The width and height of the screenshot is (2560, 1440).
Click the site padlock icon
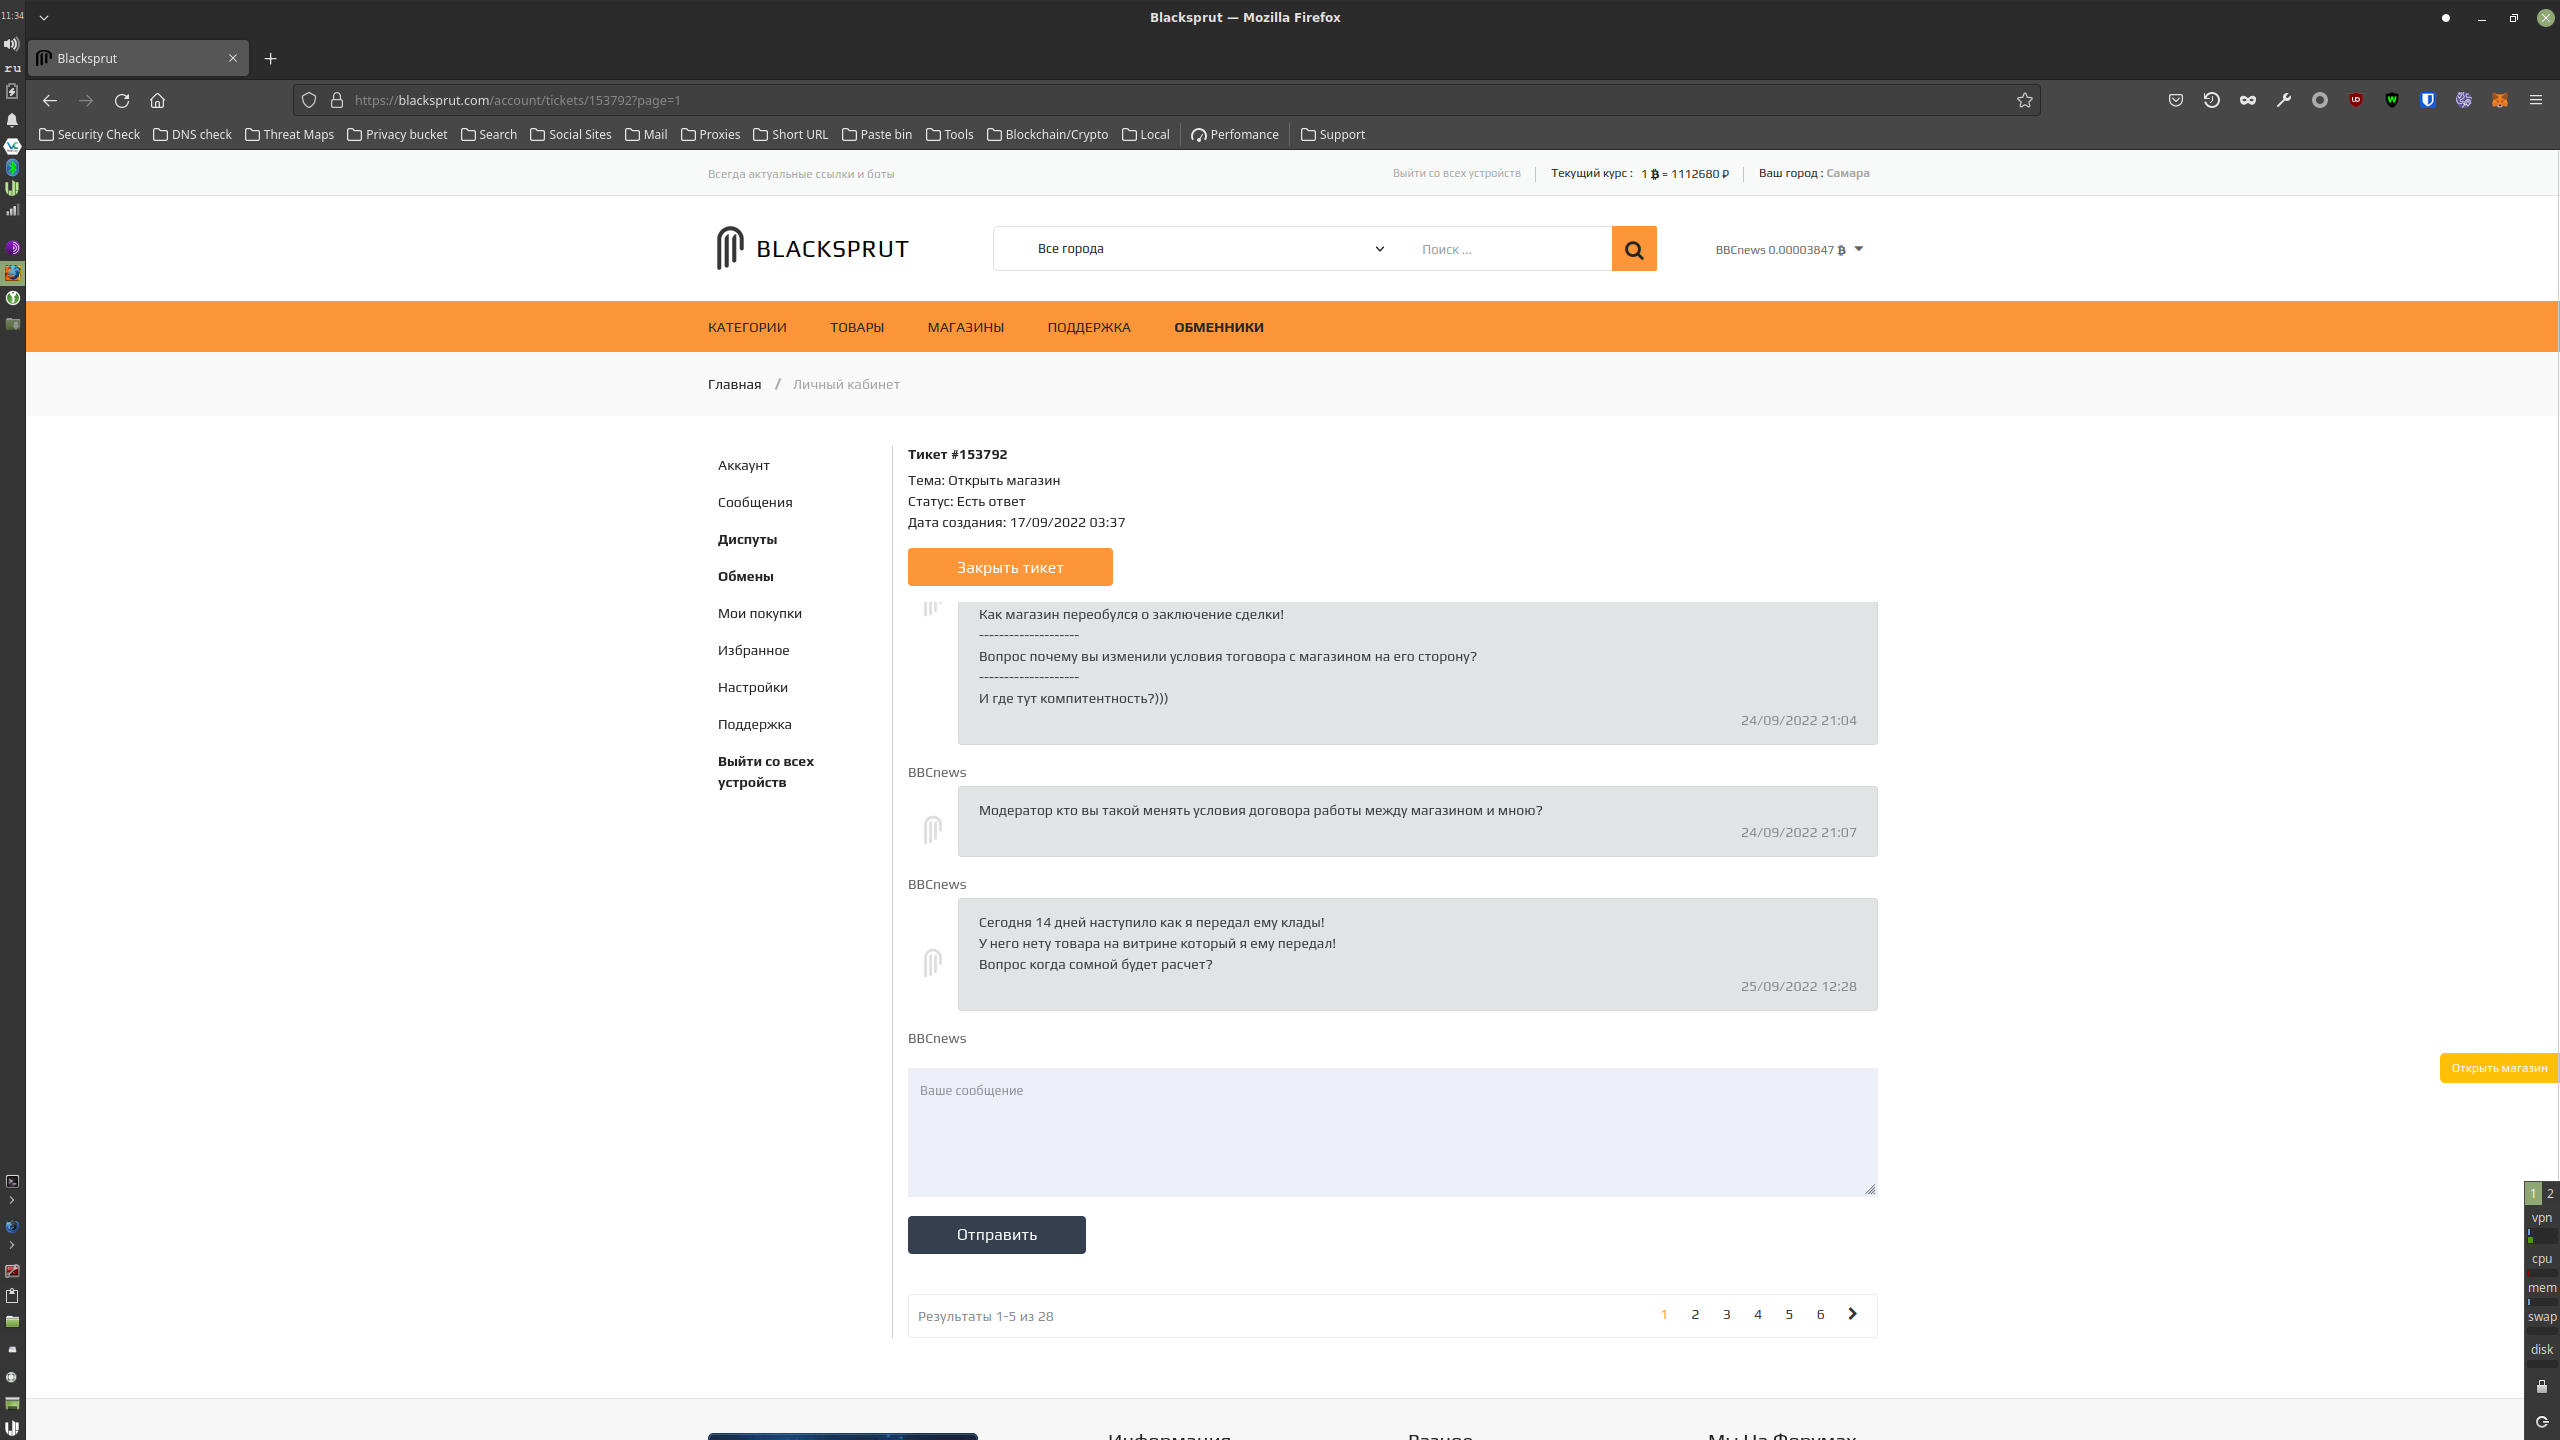(337, 100)
